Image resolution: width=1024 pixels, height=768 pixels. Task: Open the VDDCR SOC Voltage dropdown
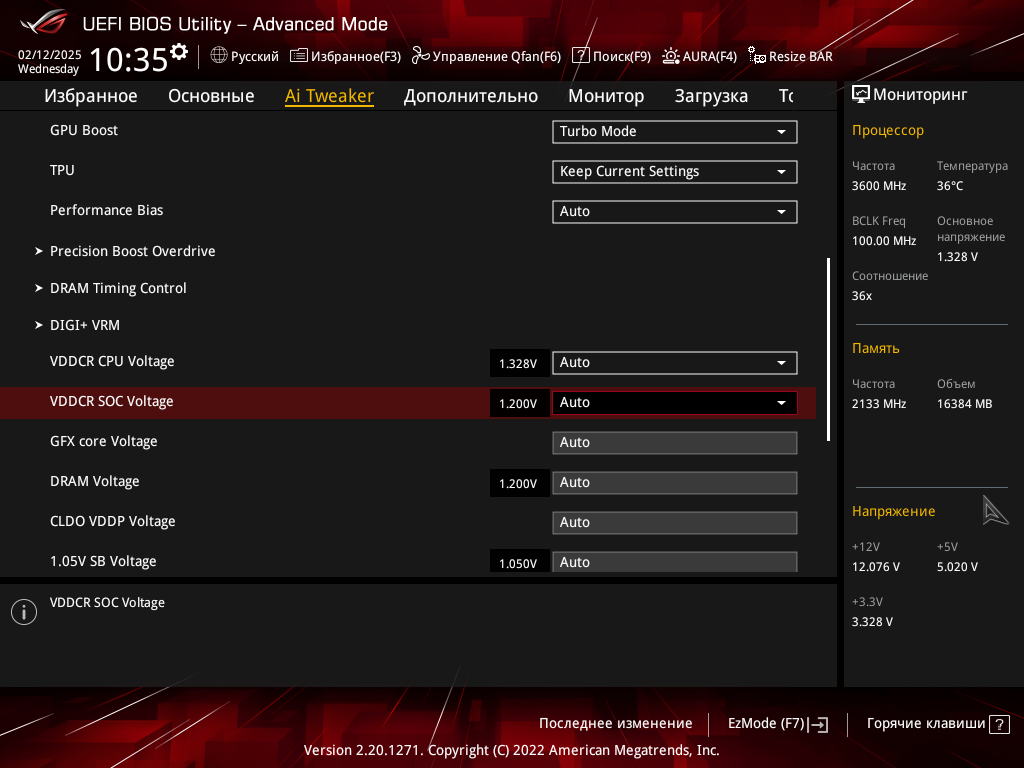pyautogui.click(x=675, y=402)
